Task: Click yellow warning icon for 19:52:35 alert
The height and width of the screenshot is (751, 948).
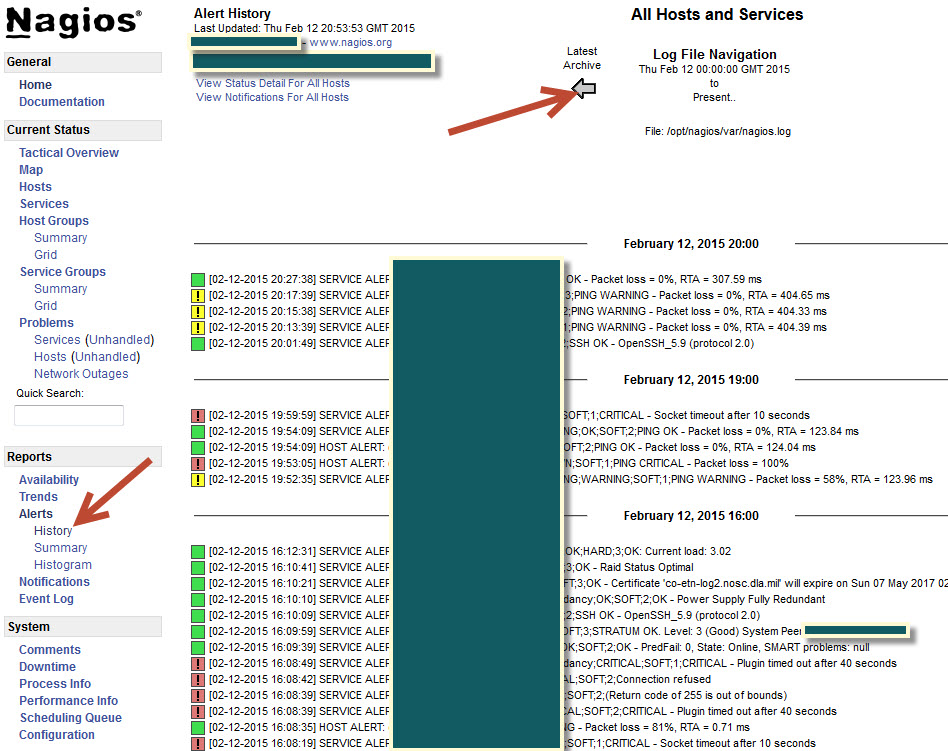Action: pyautogui.click(x=198, y=480)
